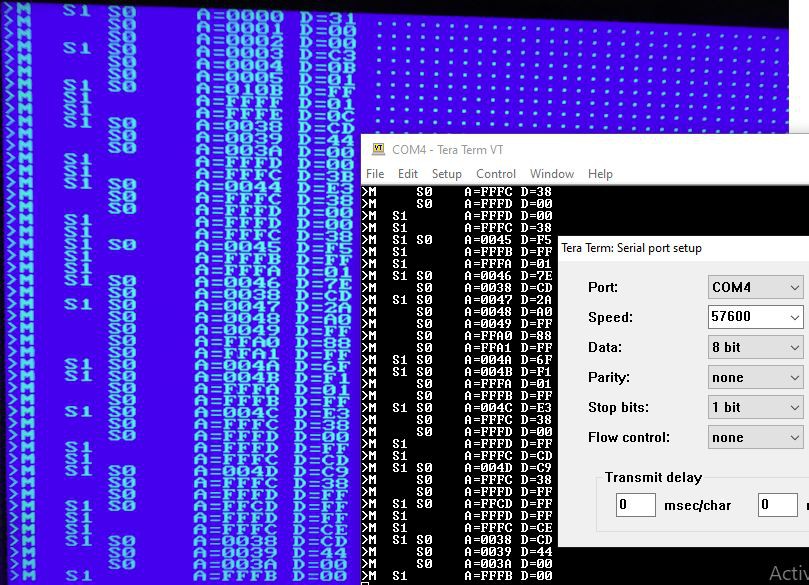The width and height of the screenshot is (809, 585).
Task: Click terminal line A=FFCD D=FF
Action: (457, 503)
